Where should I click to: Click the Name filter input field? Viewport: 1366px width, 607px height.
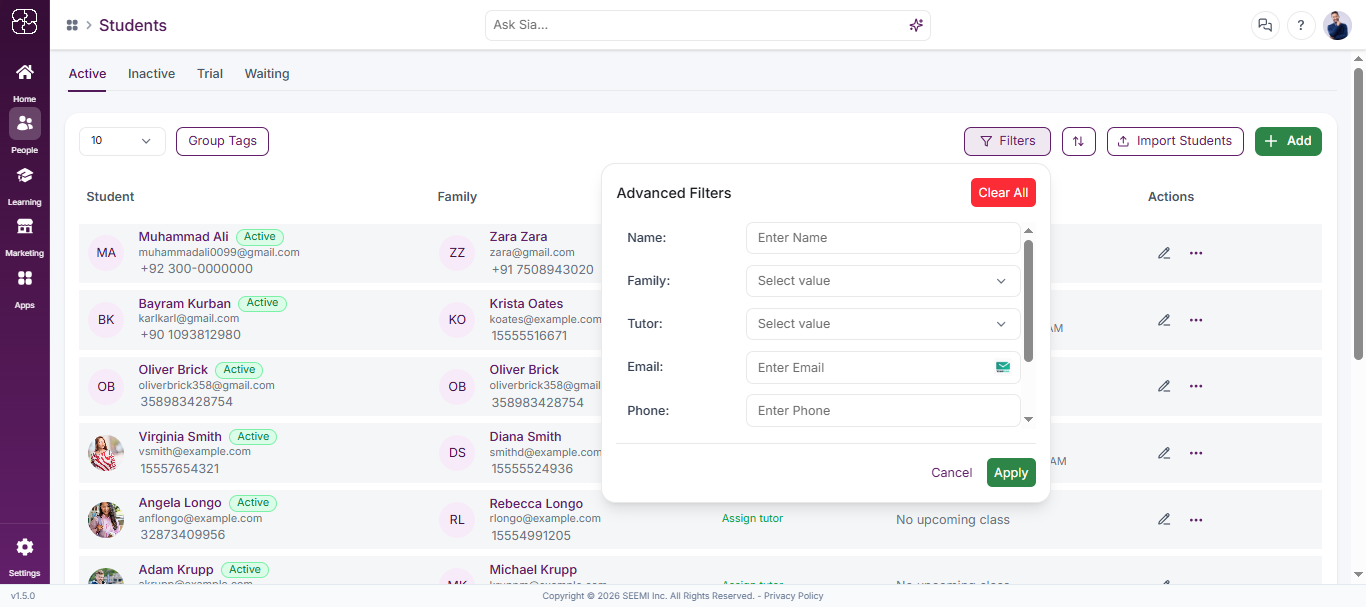(x=883, y=238)
